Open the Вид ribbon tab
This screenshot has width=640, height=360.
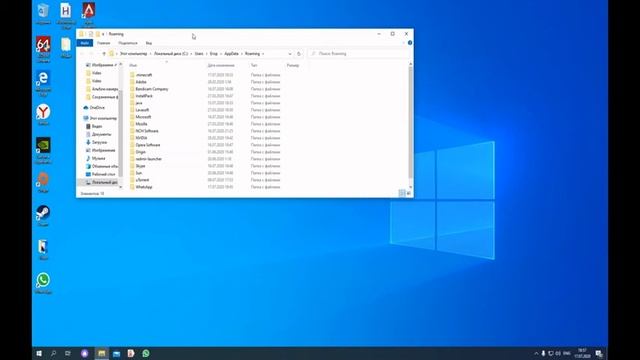click(149, 43)
